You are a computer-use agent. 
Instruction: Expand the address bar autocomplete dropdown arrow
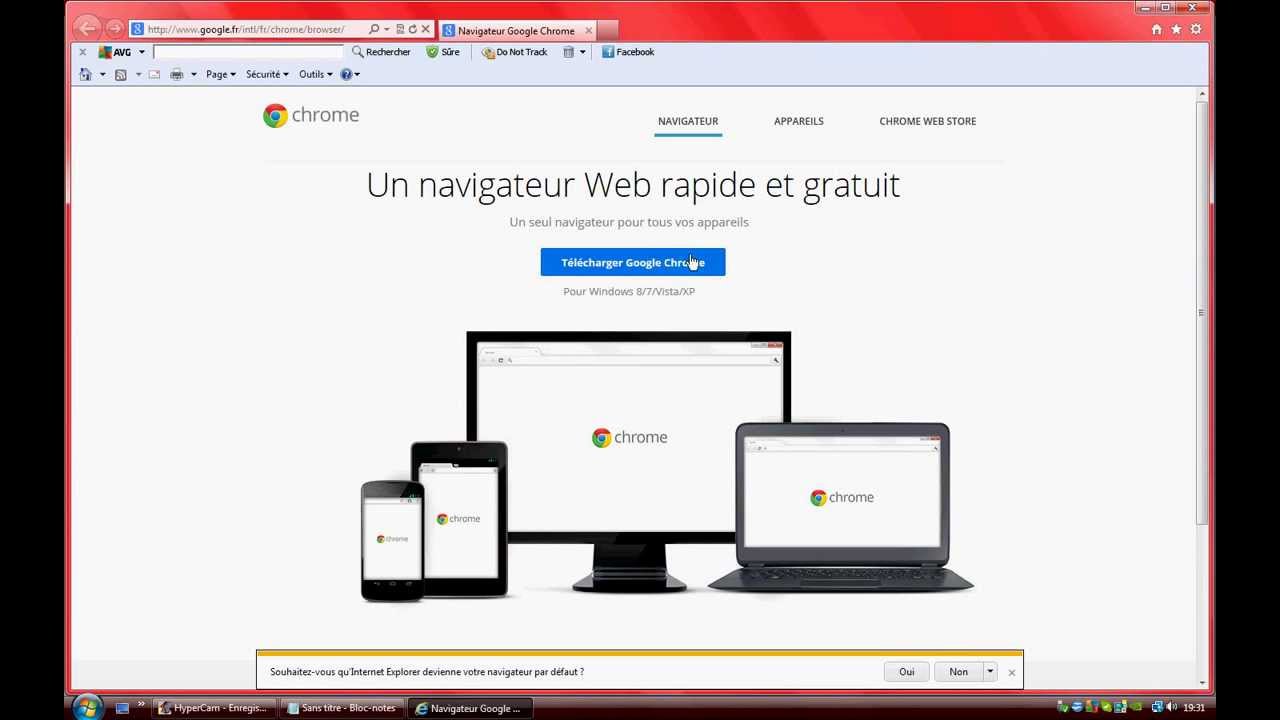387,30
